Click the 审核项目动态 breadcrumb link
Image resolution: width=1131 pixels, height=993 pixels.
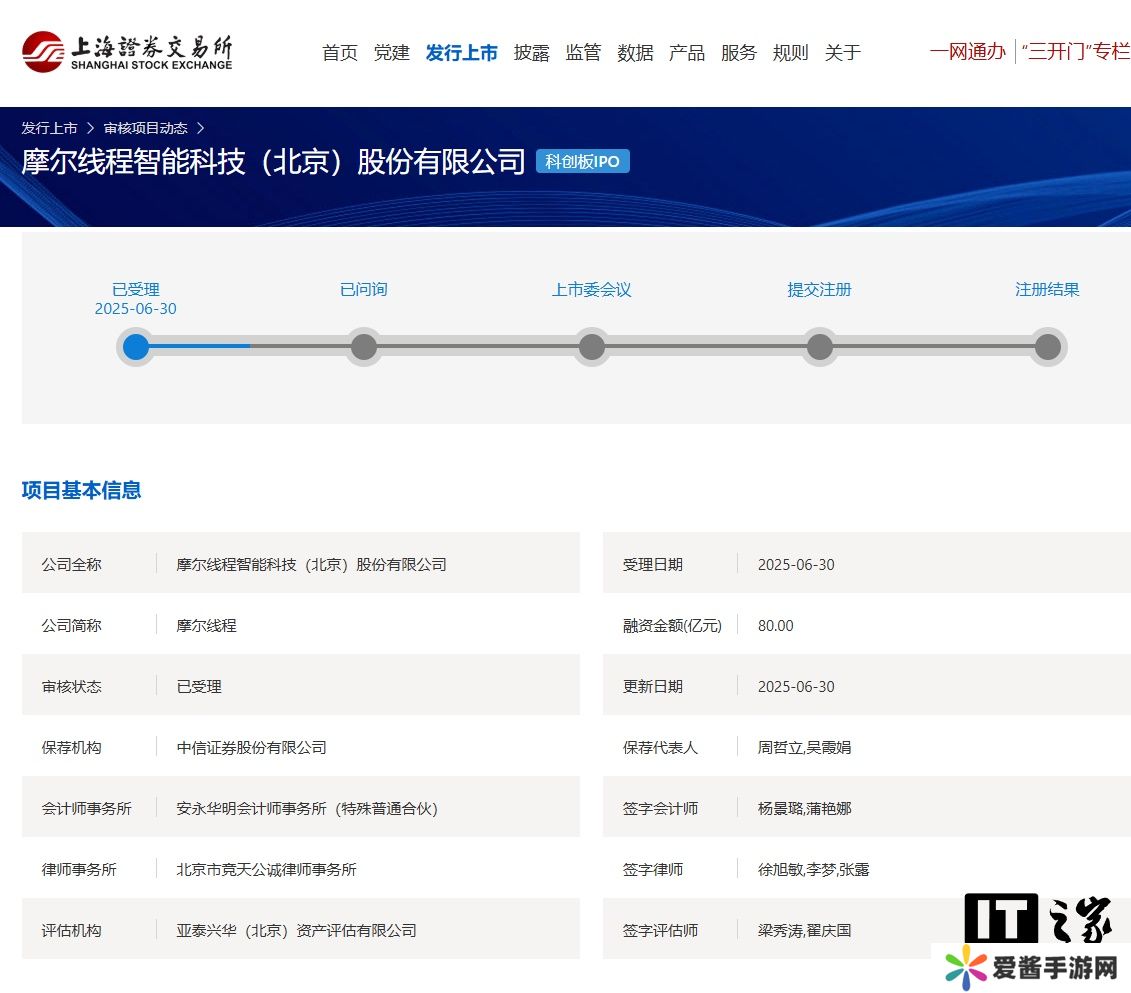146,128
